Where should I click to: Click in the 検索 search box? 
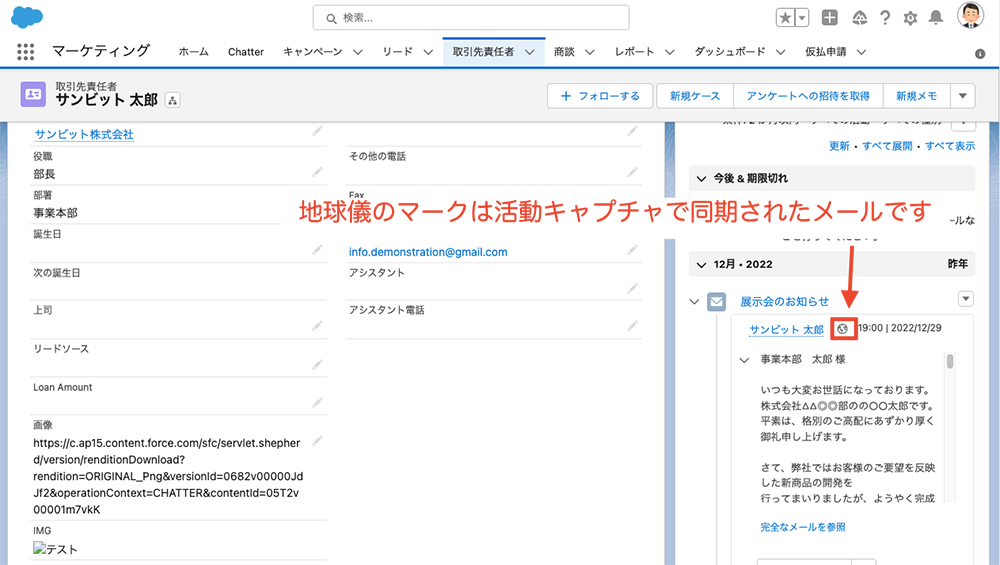click(471, 18)
